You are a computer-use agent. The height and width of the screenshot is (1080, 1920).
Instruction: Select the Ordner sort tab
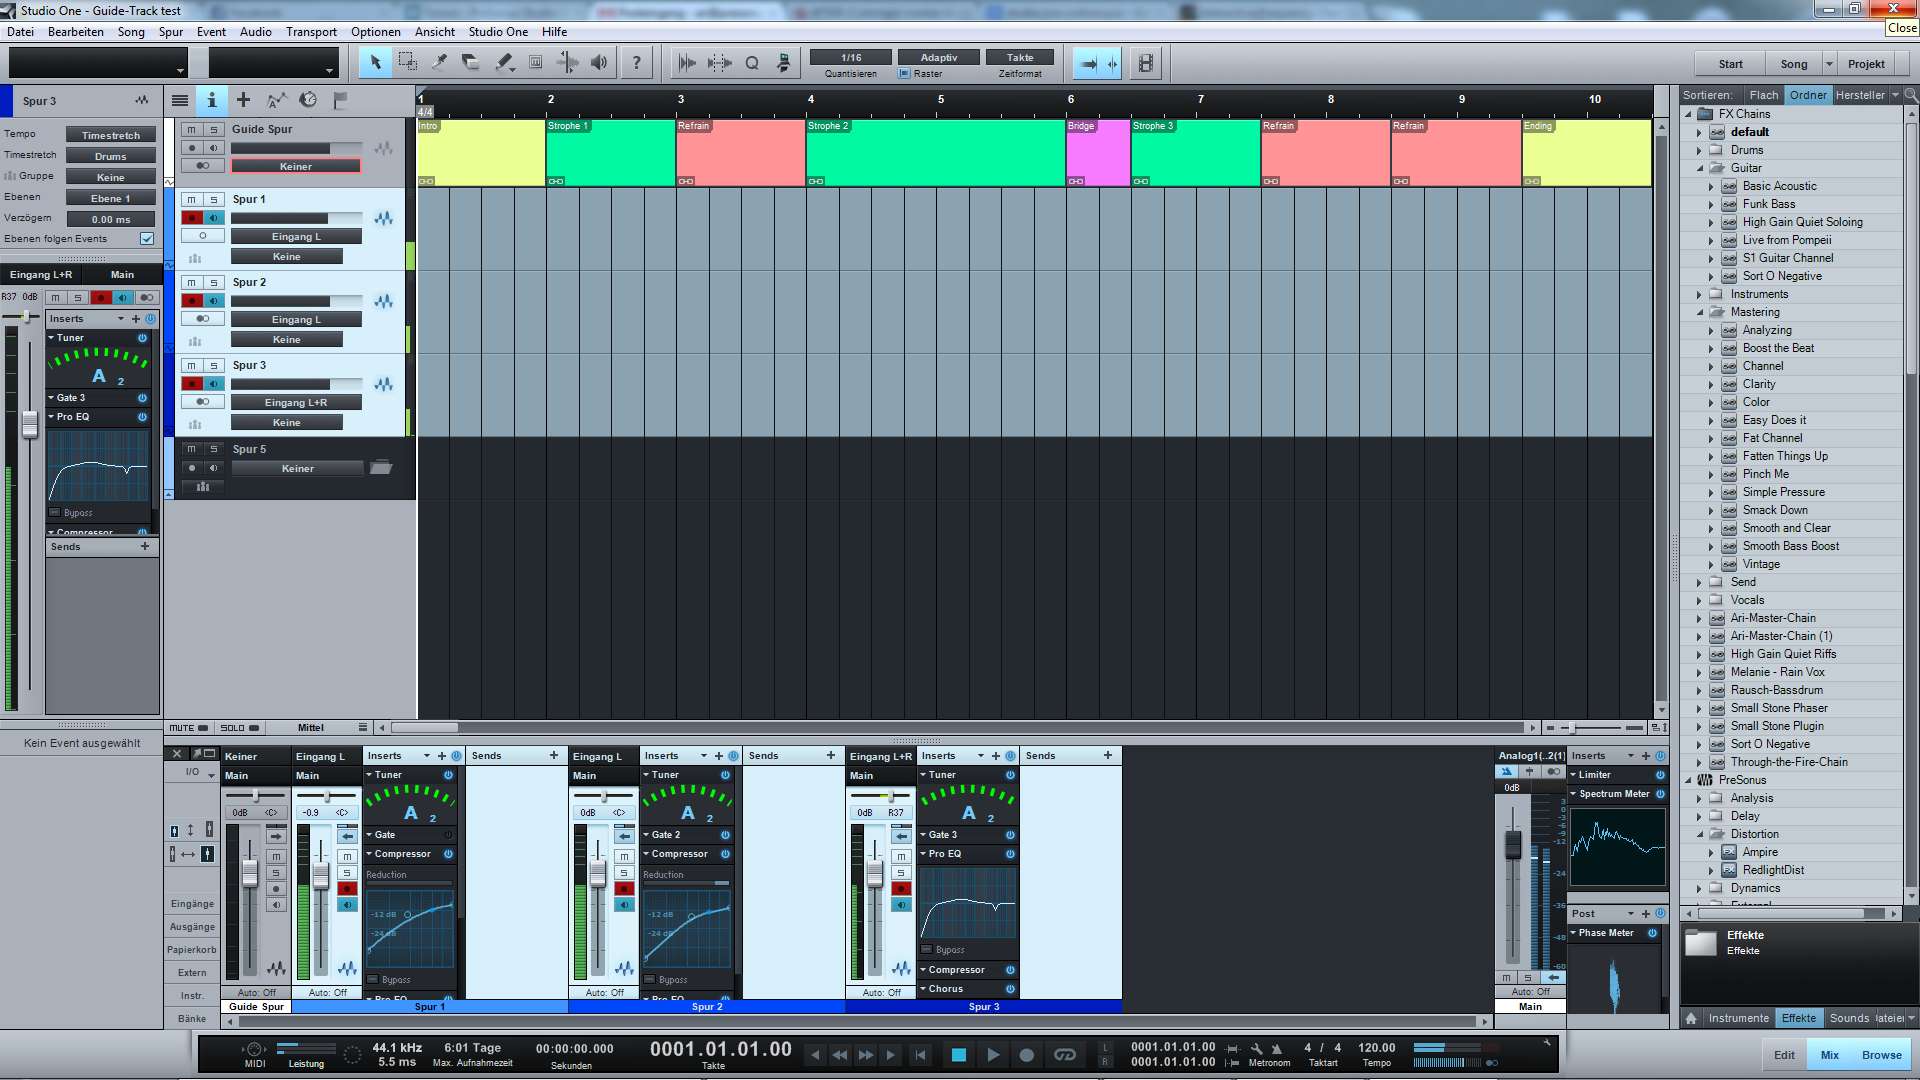1808,95
